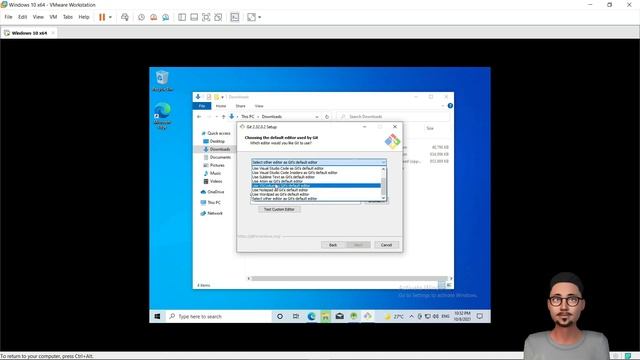
Task: Click the editor selection combo box in Git Setup
Action: tap(319, 162)
